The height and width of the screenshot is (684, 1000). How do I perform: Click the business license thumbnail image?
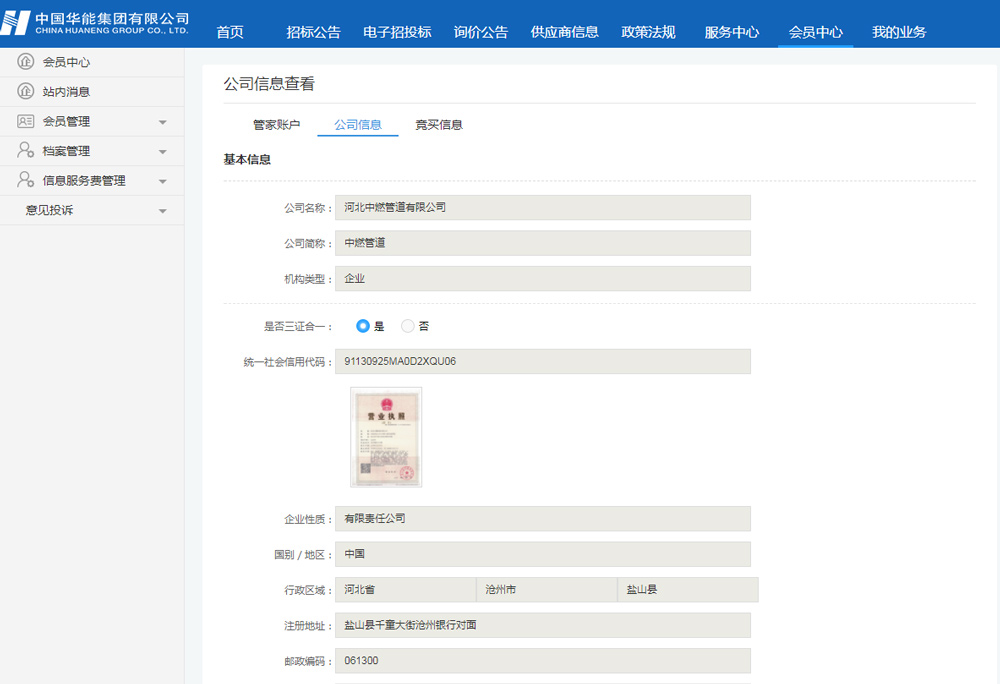[387, 436]
